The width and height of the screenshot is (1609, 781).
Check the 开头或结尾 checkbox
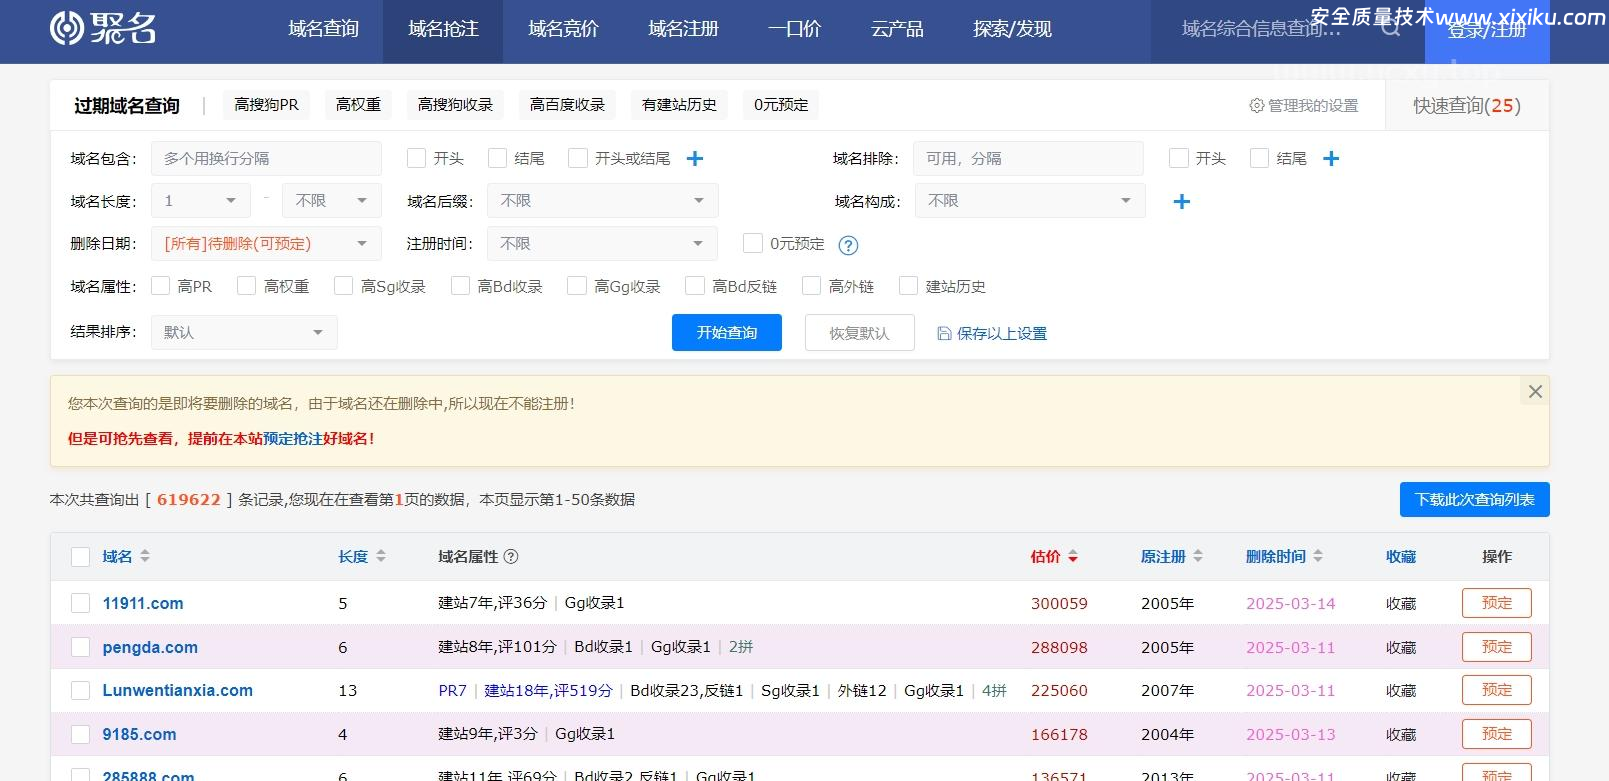(577, 158)
